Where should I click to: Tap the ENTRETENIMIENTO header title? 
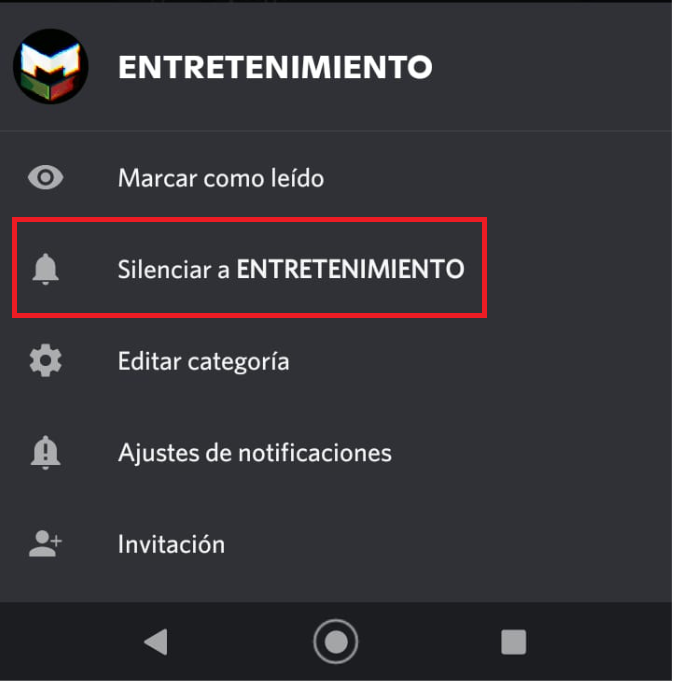coord(275,67)
